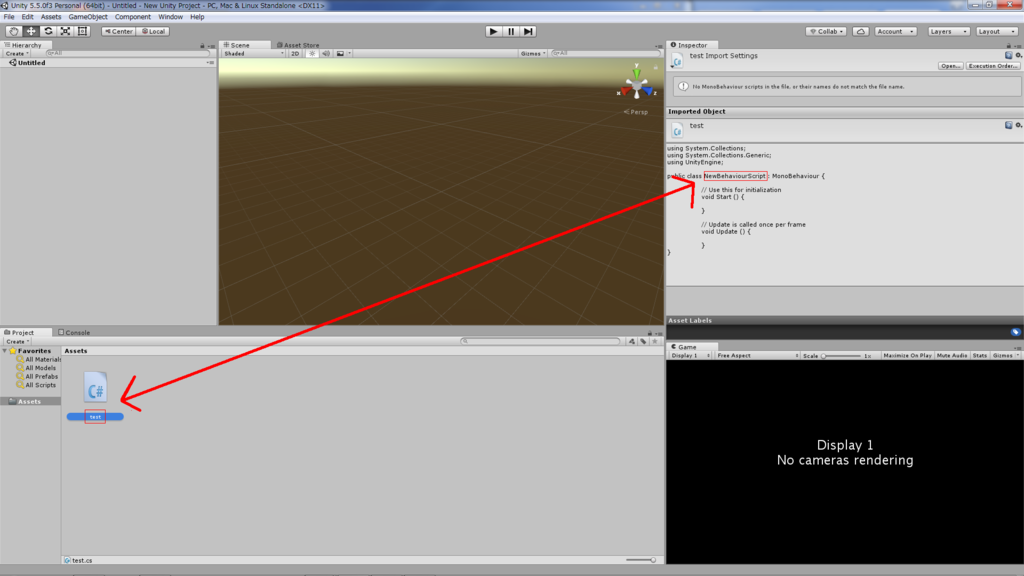Click the Execution Order... button
Screen dimensions: 1024x576
click(x=993, y=66)
